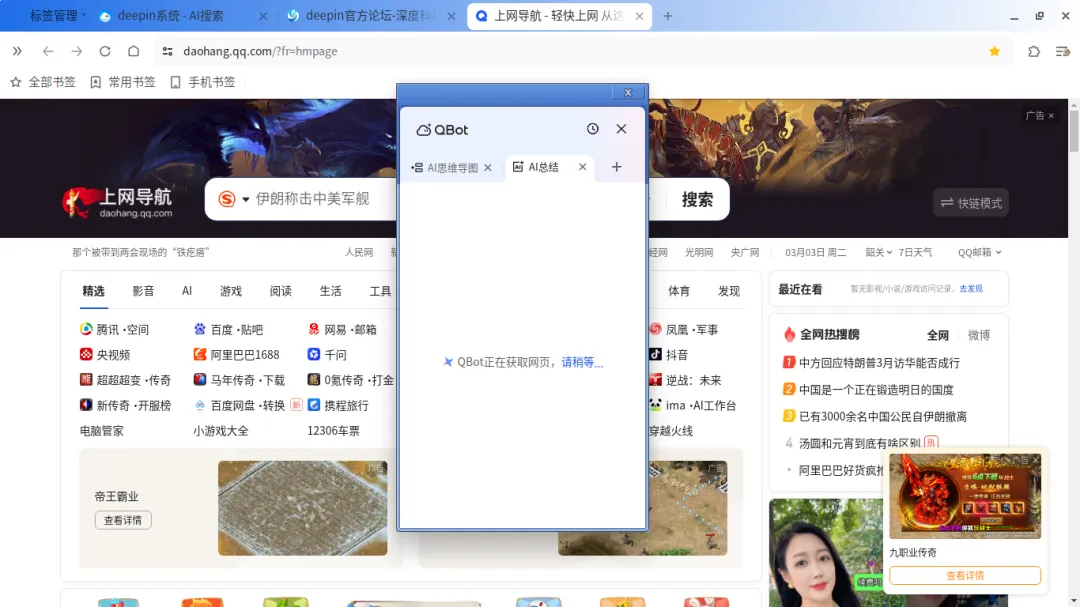Open home page with house icon
Viewport: 1080px width, 607px height.
(x=134, y=51)
